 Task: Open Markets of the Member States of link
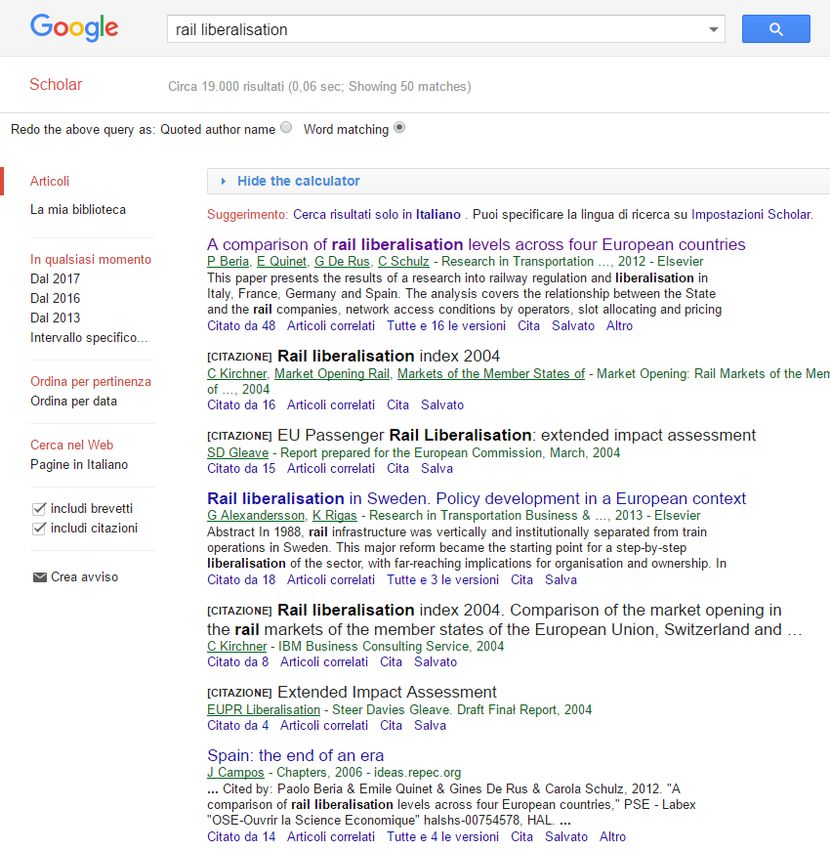point(491,374)
